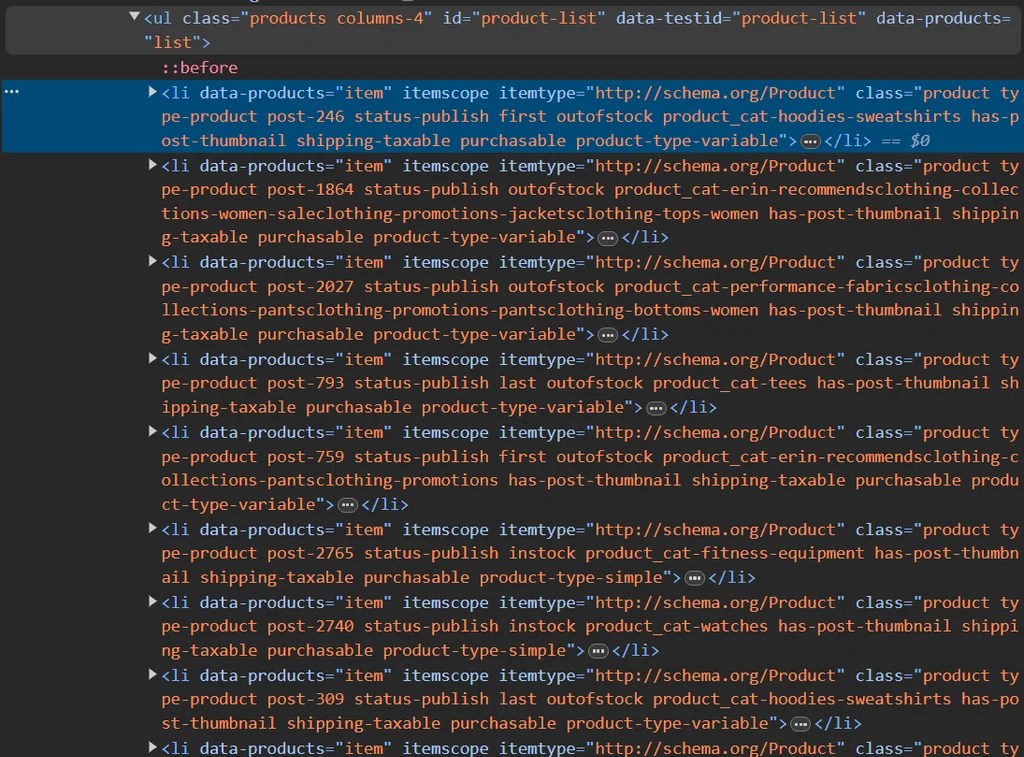1024x757 pixels.
Task: Click "post-1864" class text
Action: pyautogui.click(x=310, y=189)
